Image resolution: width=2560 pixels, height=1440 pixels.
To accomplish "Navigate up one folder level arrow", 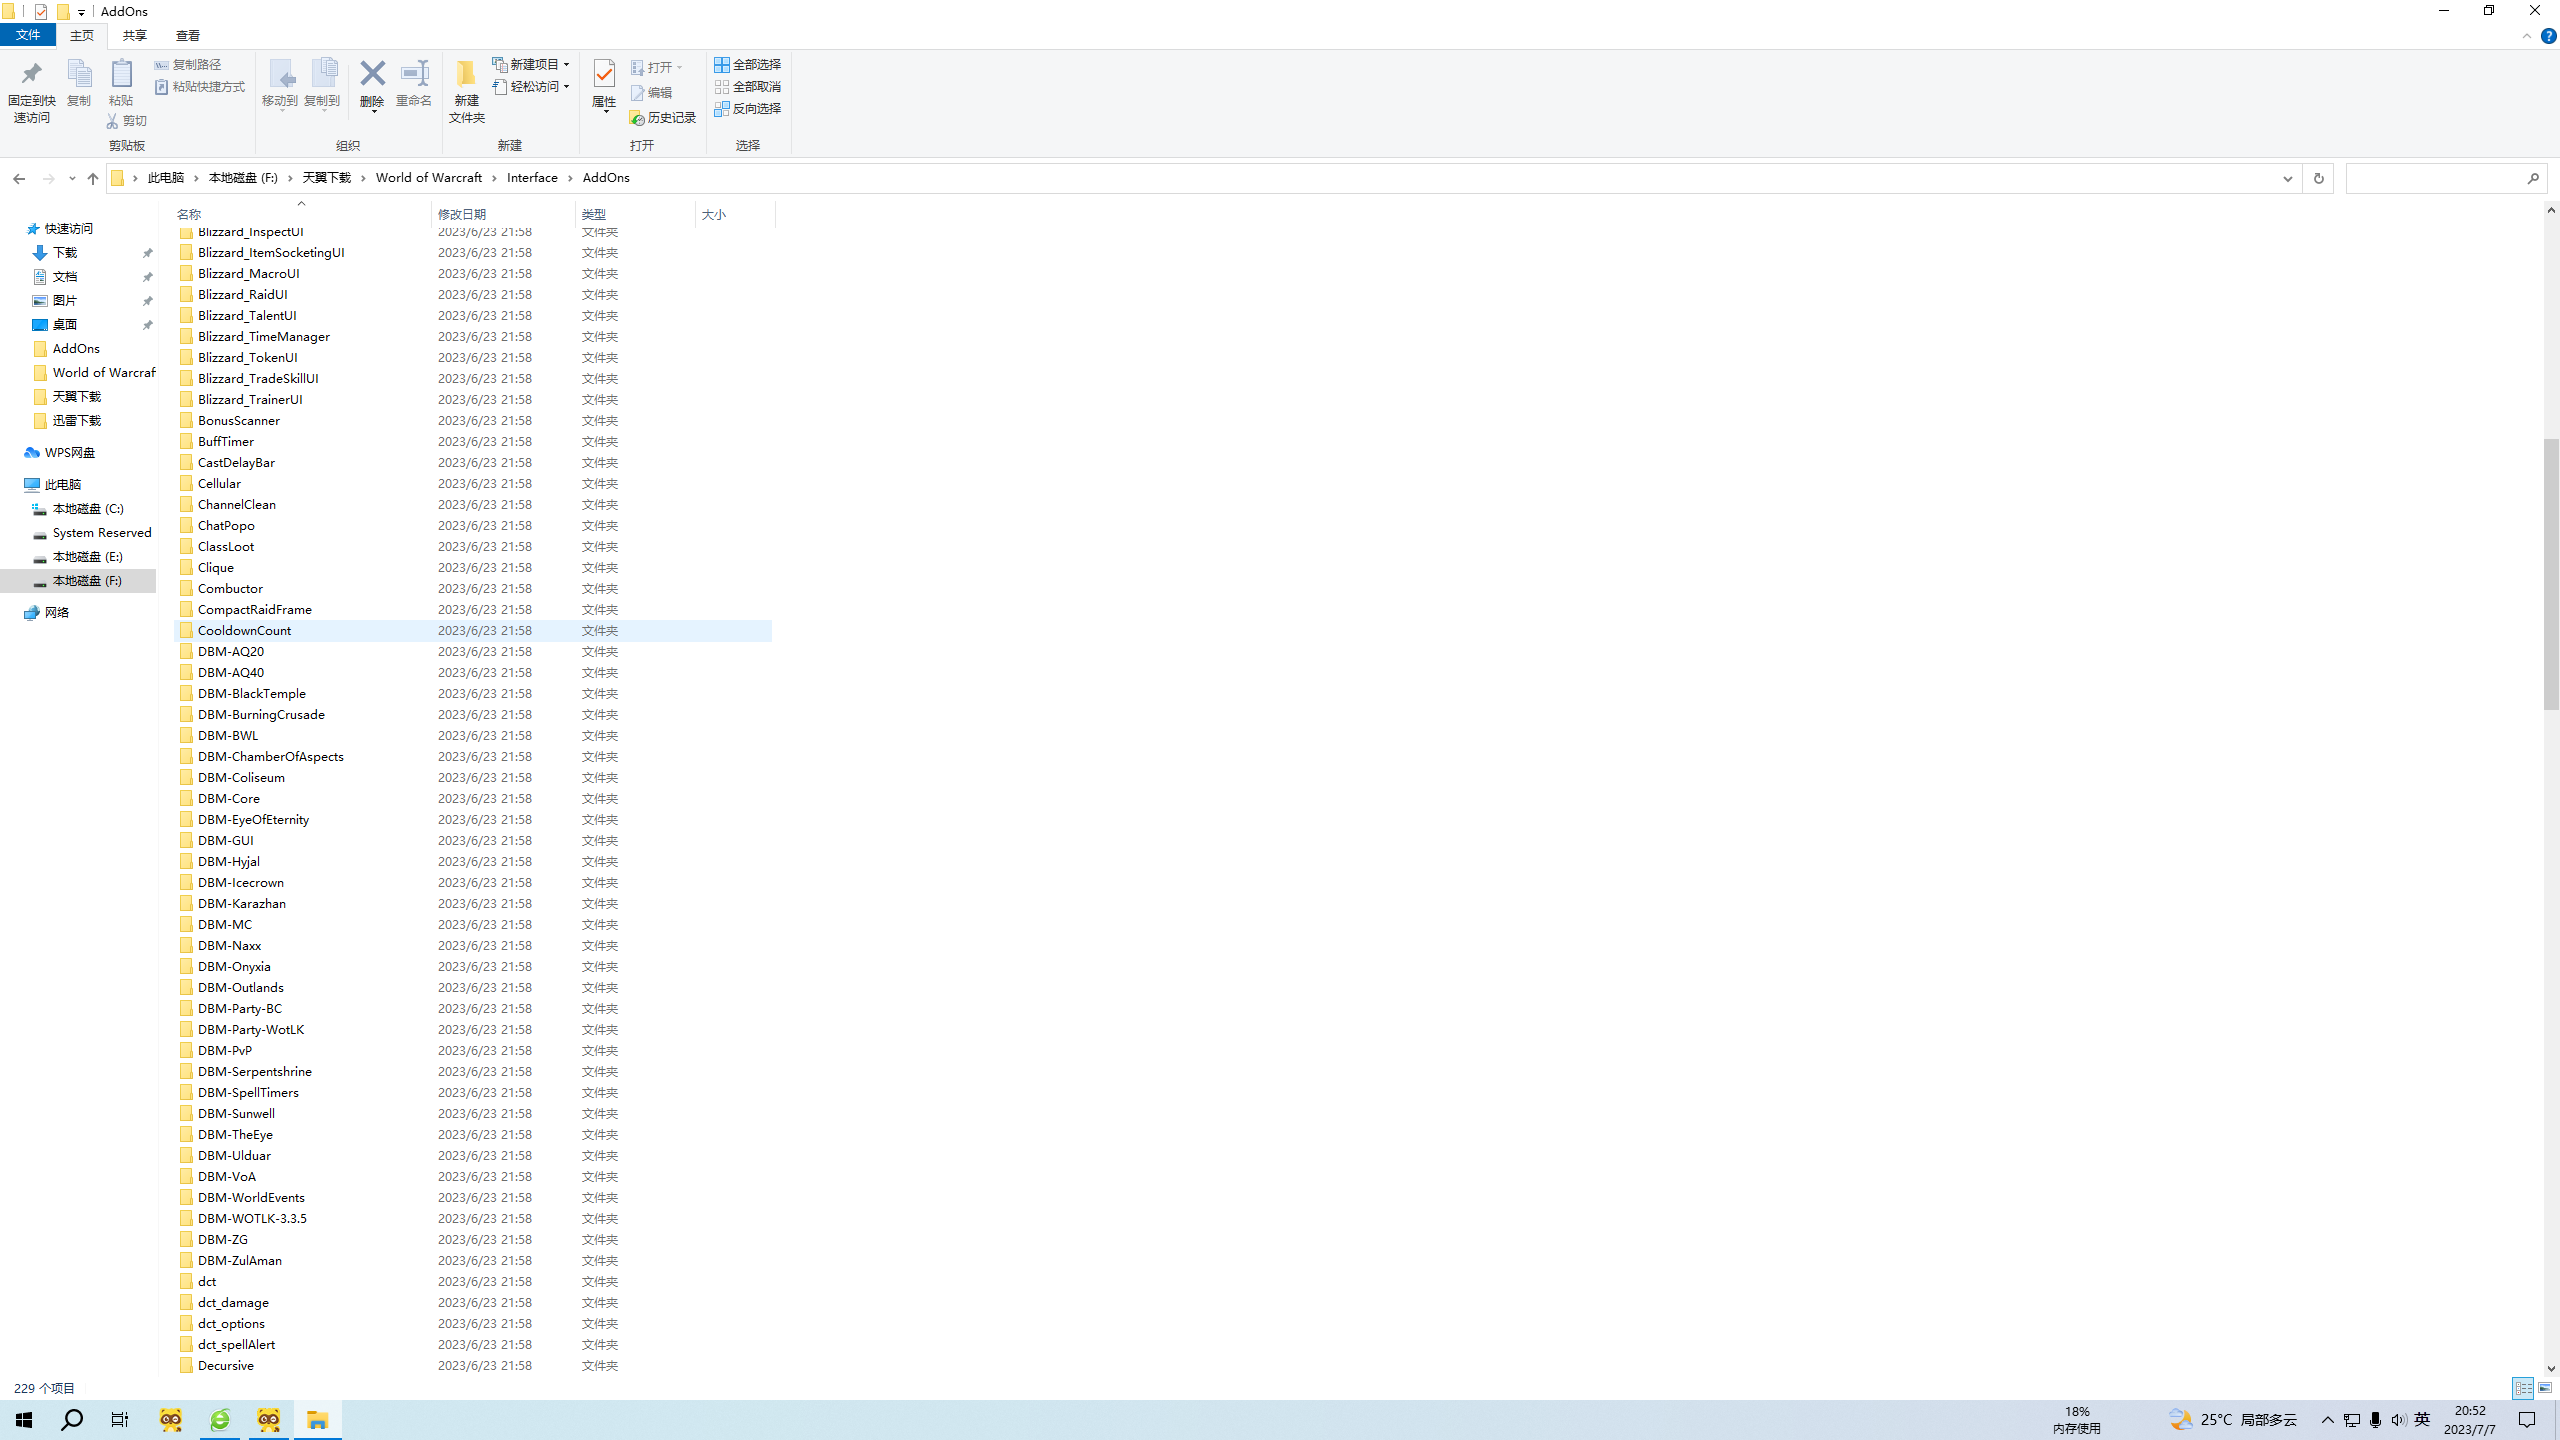I will tap(93, 178).
